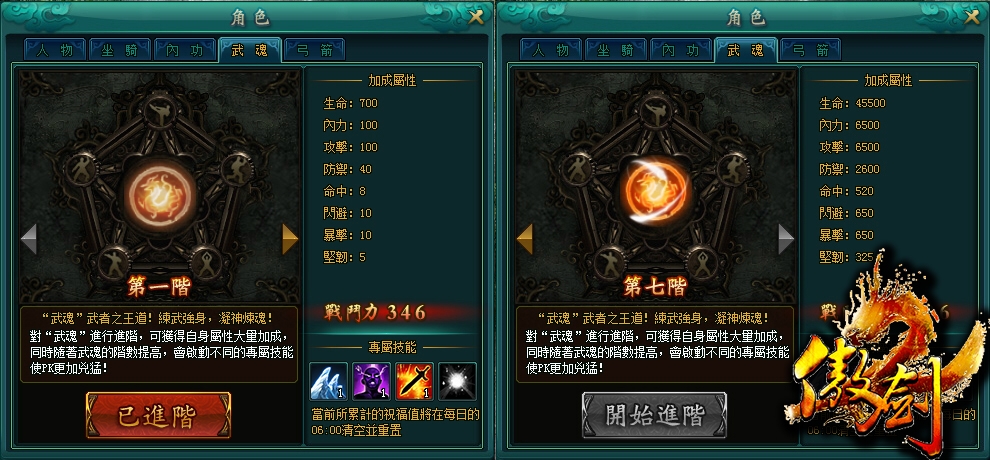This screenshot has height=460, width=990.
Task: Click the 第七階 stage label
Action: pos(655,287)
